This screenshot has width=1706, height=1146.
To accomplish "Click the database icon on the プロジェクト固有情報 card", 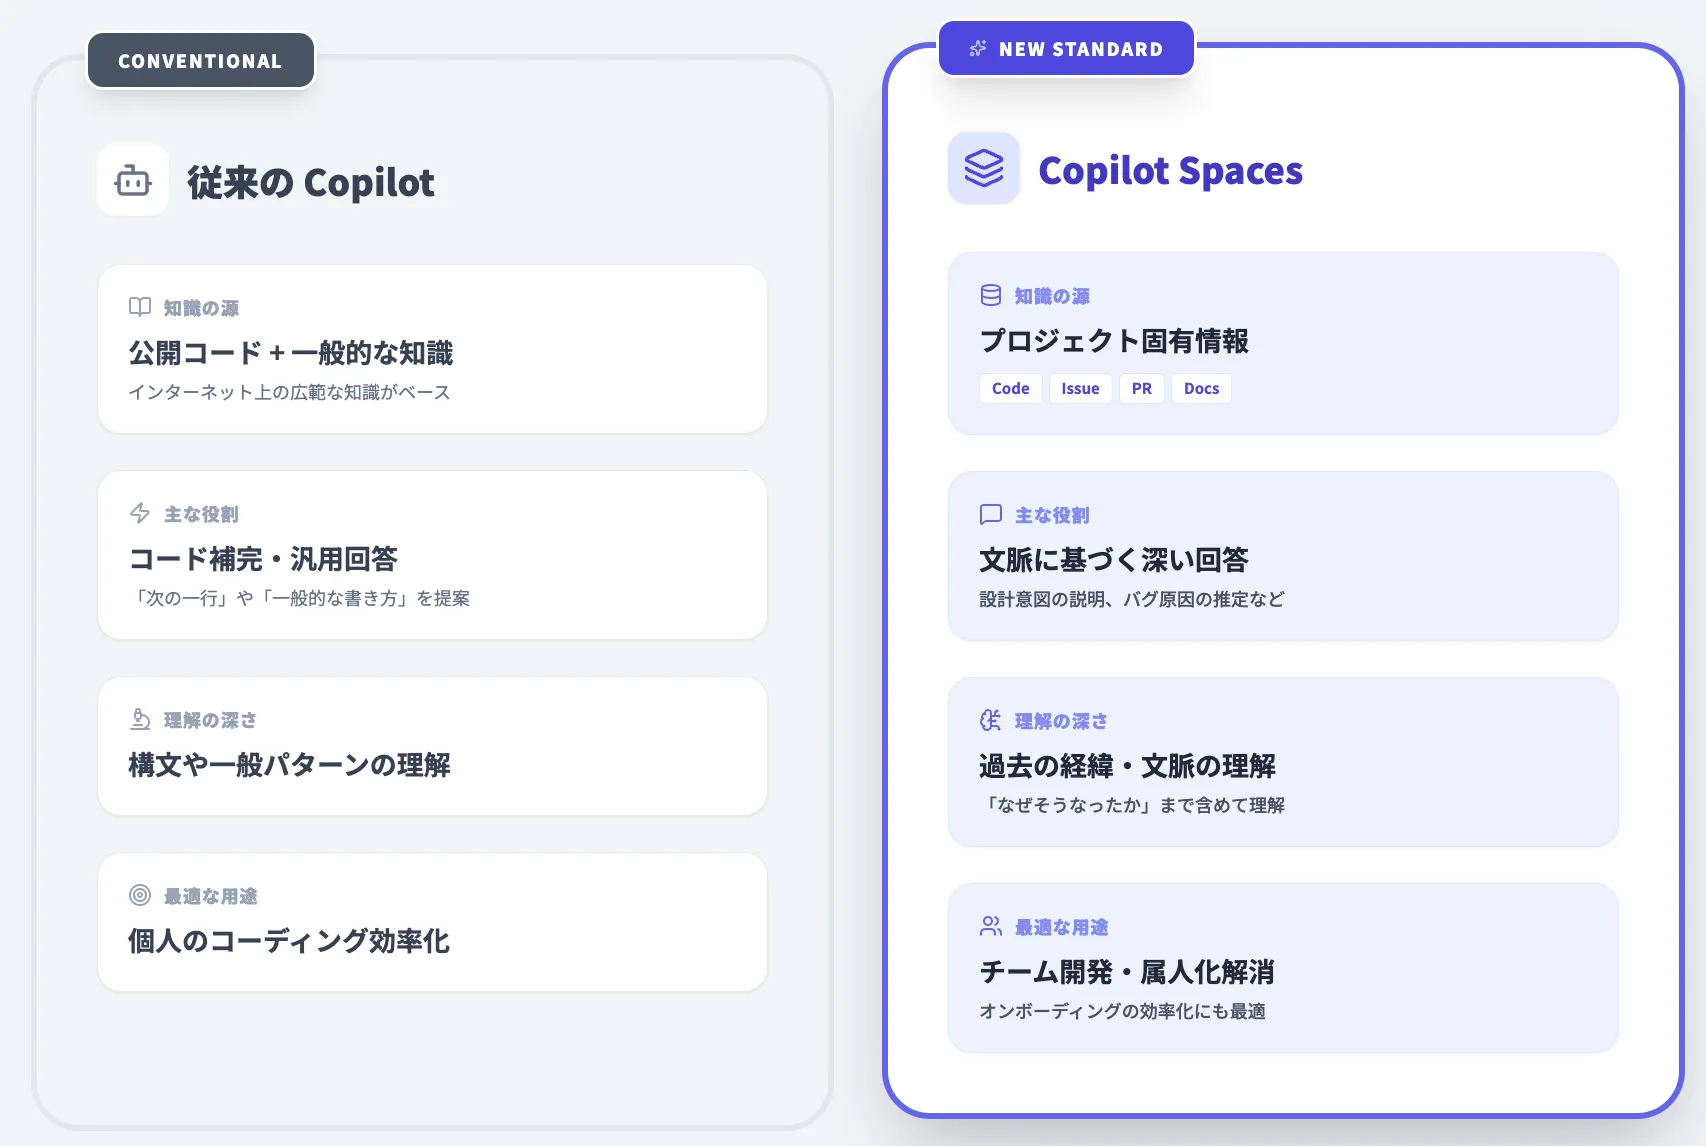I will [991, 294].
